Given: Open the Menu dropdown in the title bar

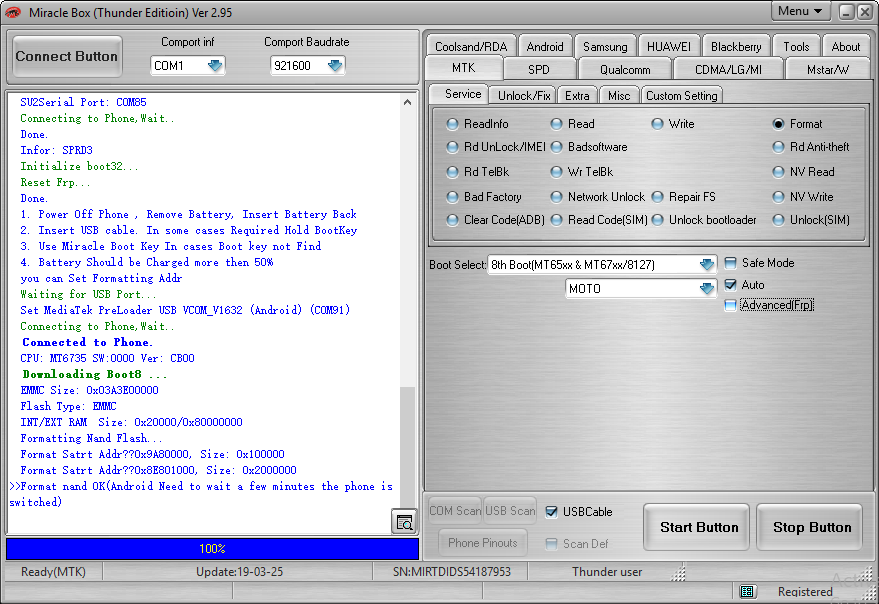Looking at the screenshot, I should pos(800,11).
